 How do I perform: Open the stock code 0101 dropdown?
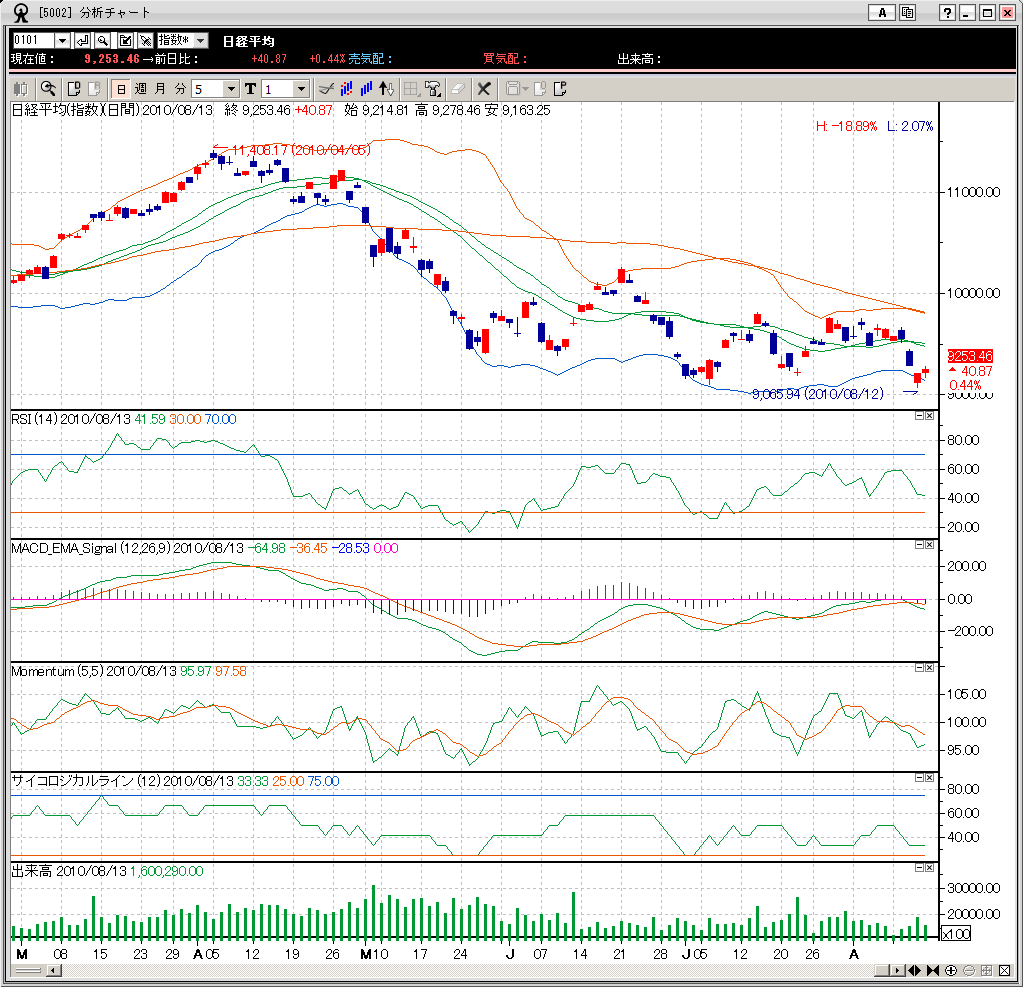62,40
